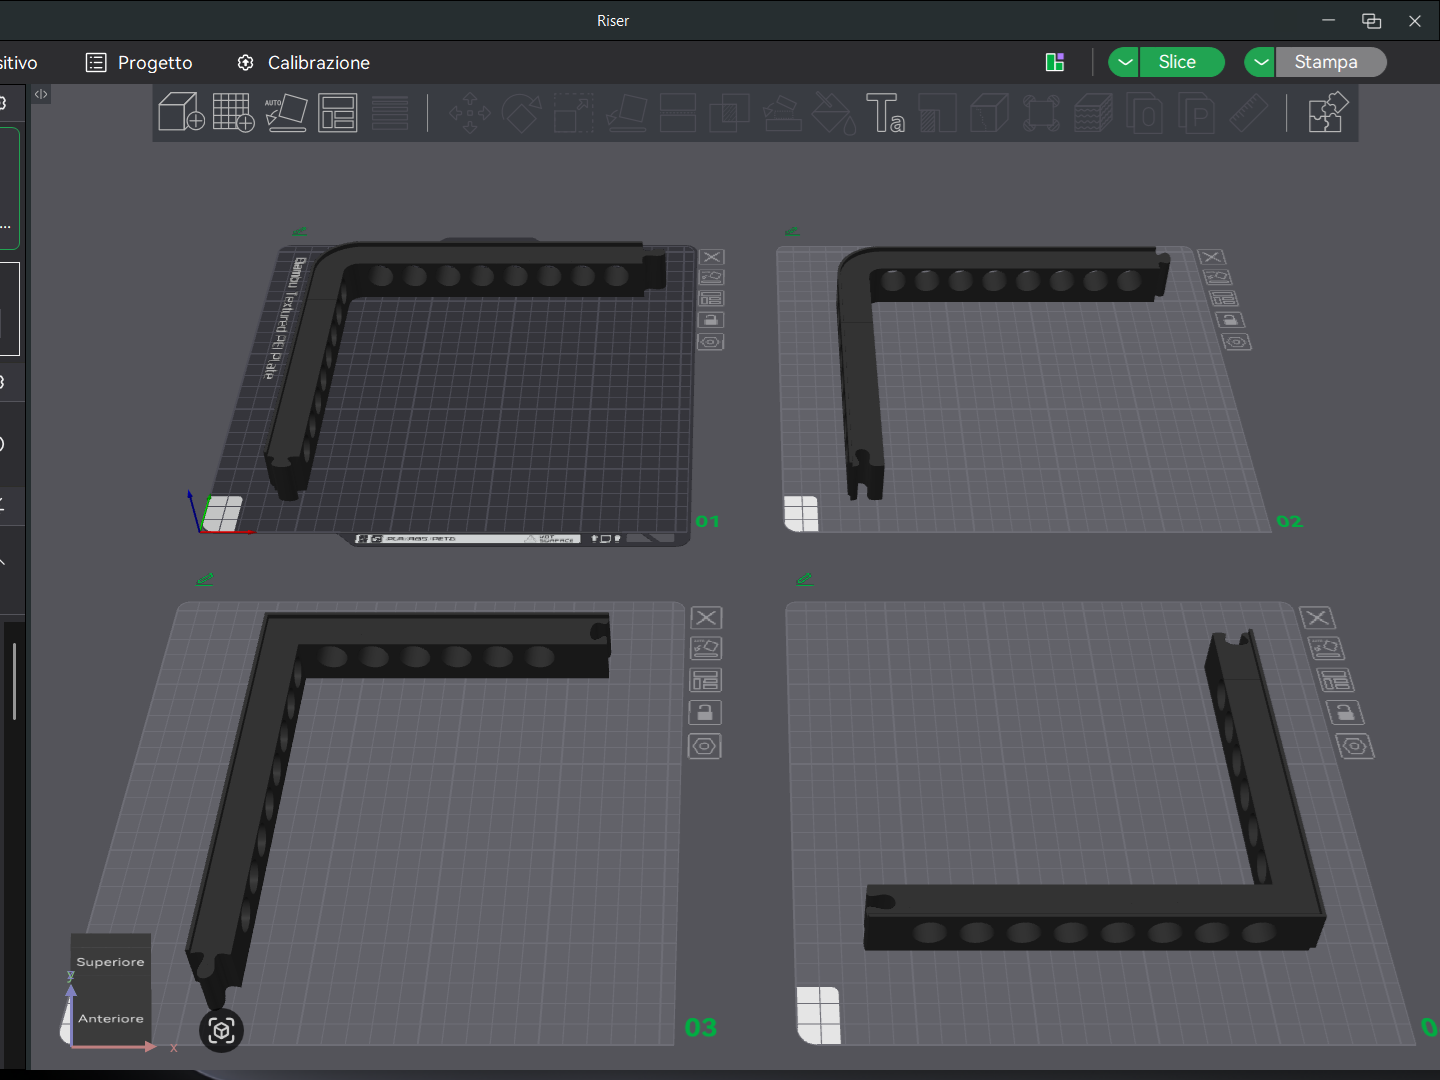This screenshot has width=1440, height=1080.
Task: Toggle the lock on bottom-right plate
Action: pos(1345,712)
